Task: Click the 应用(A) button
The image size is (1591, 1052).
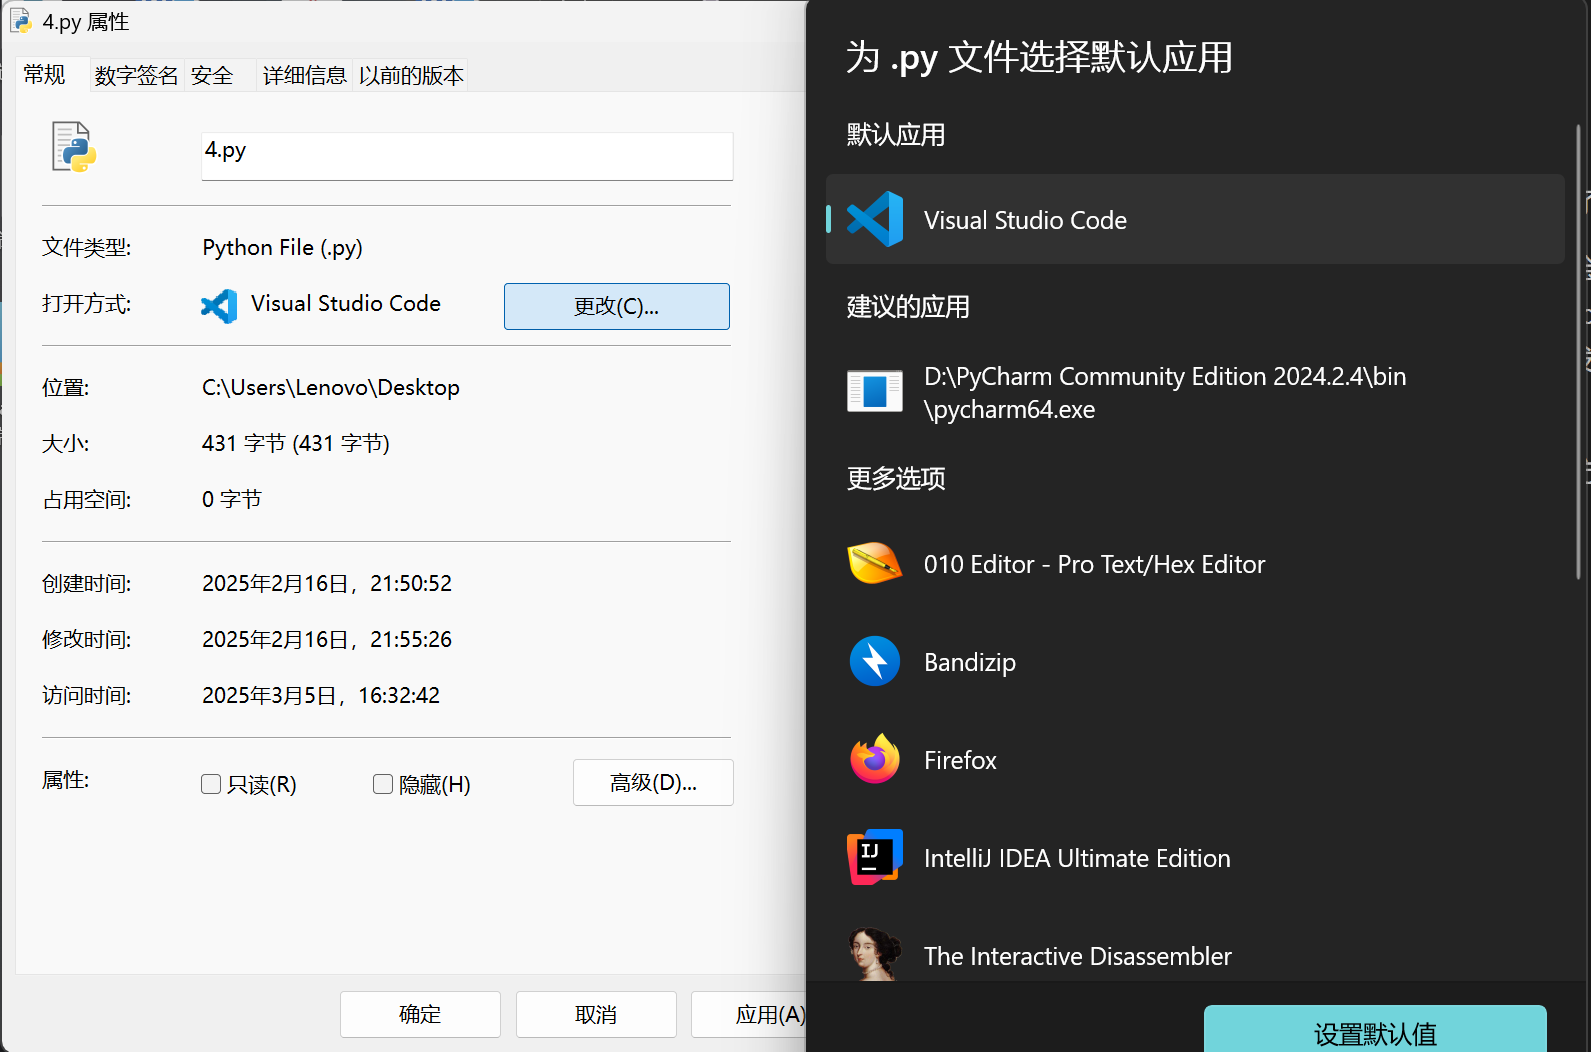Action: click(x=749, y=1014)
